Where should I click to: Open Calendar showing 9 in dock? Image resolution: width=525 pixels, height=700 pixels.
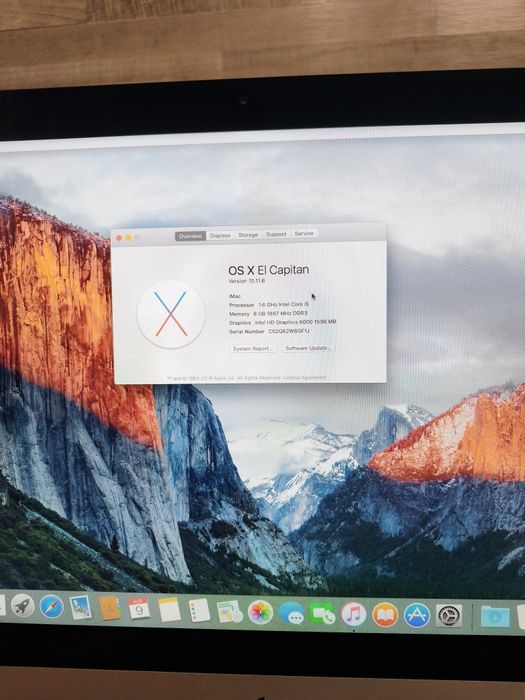point(139,608)
